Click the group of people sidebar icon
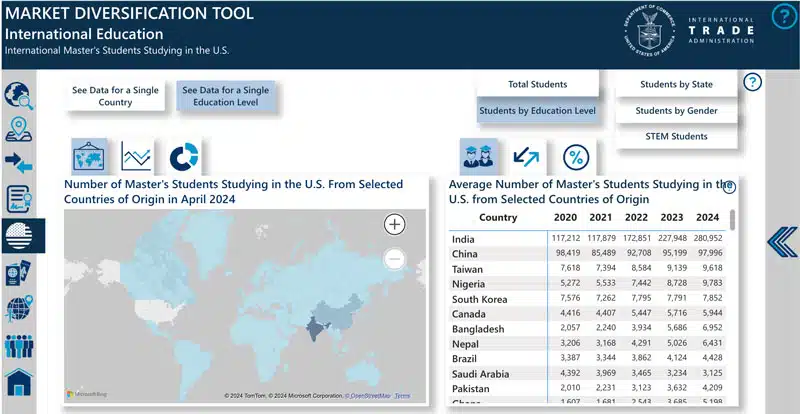Screen dimensions: 800x414 coord(19,347)
